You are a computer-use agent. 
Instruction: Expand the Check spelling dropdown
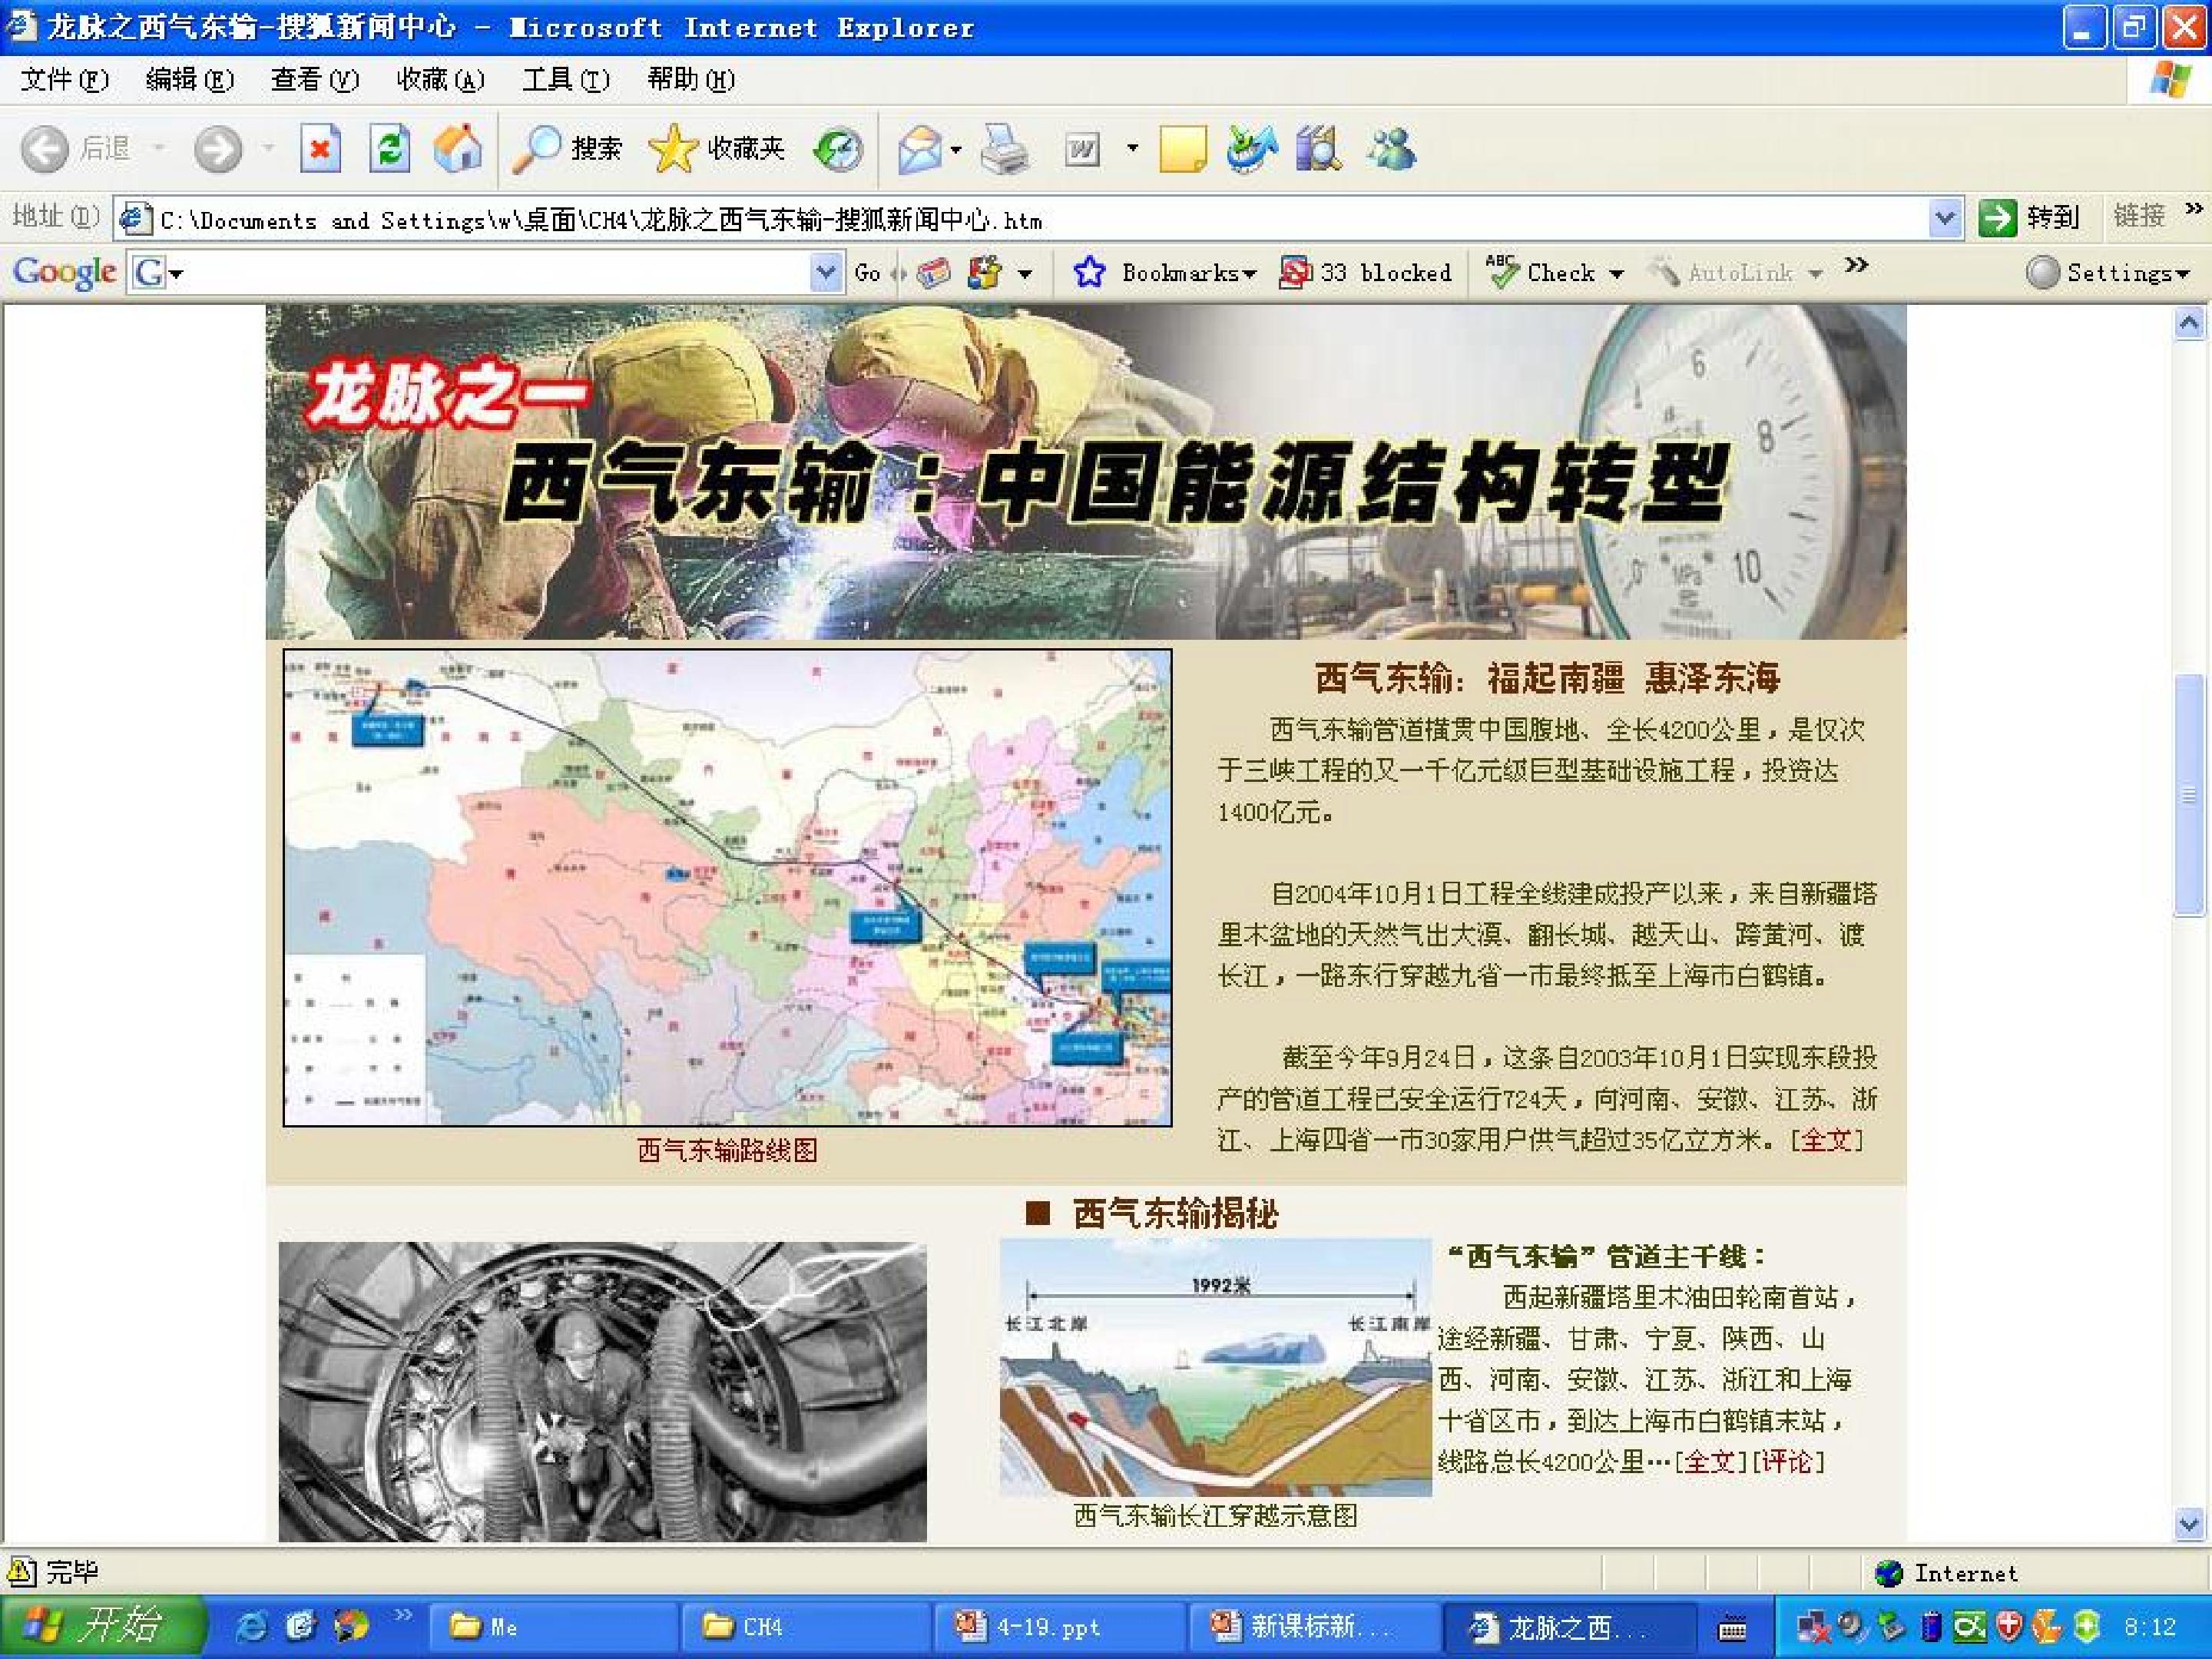coord(1616,273)
